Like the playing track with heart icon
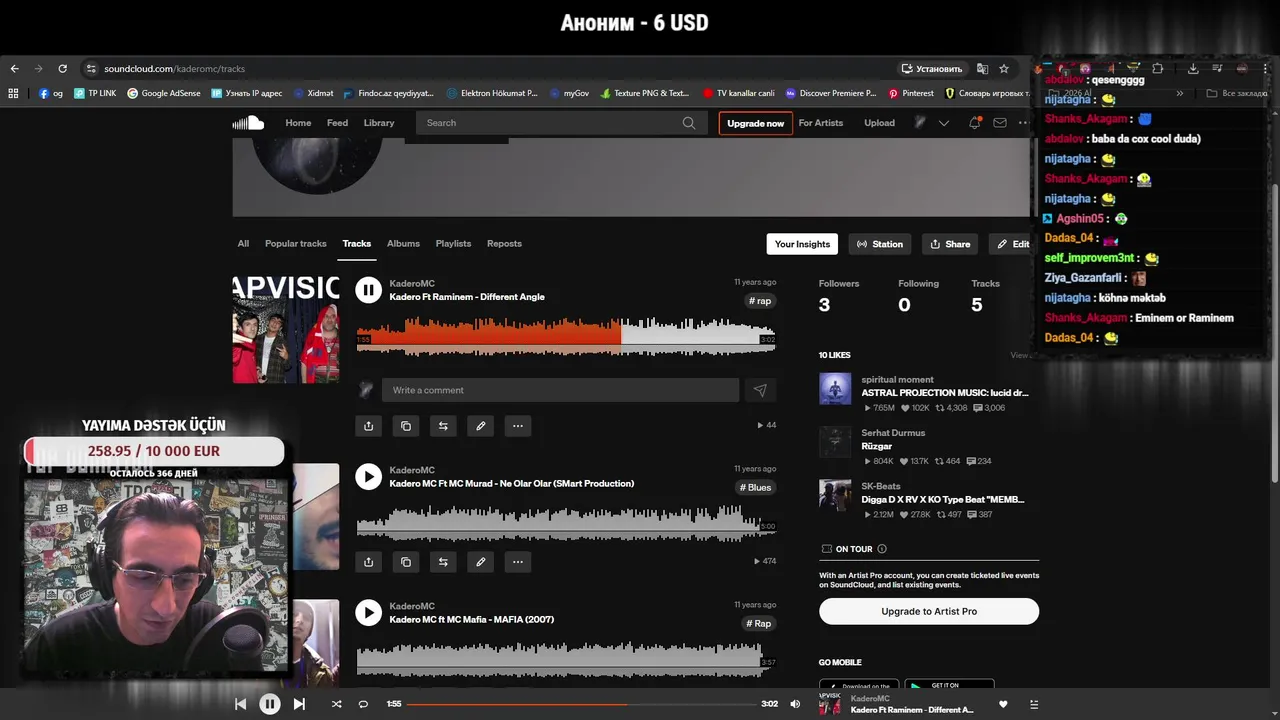Viewport: 1280px width, 720px height. (x=1003, y=704)
